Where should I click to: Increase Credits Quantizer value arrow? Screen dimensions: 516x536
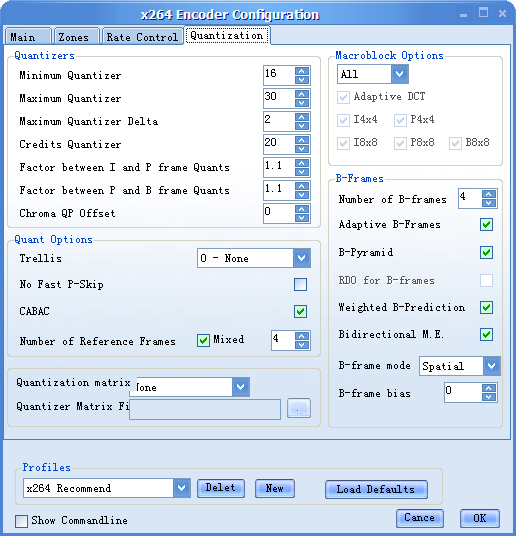click(x=302, y=140)
